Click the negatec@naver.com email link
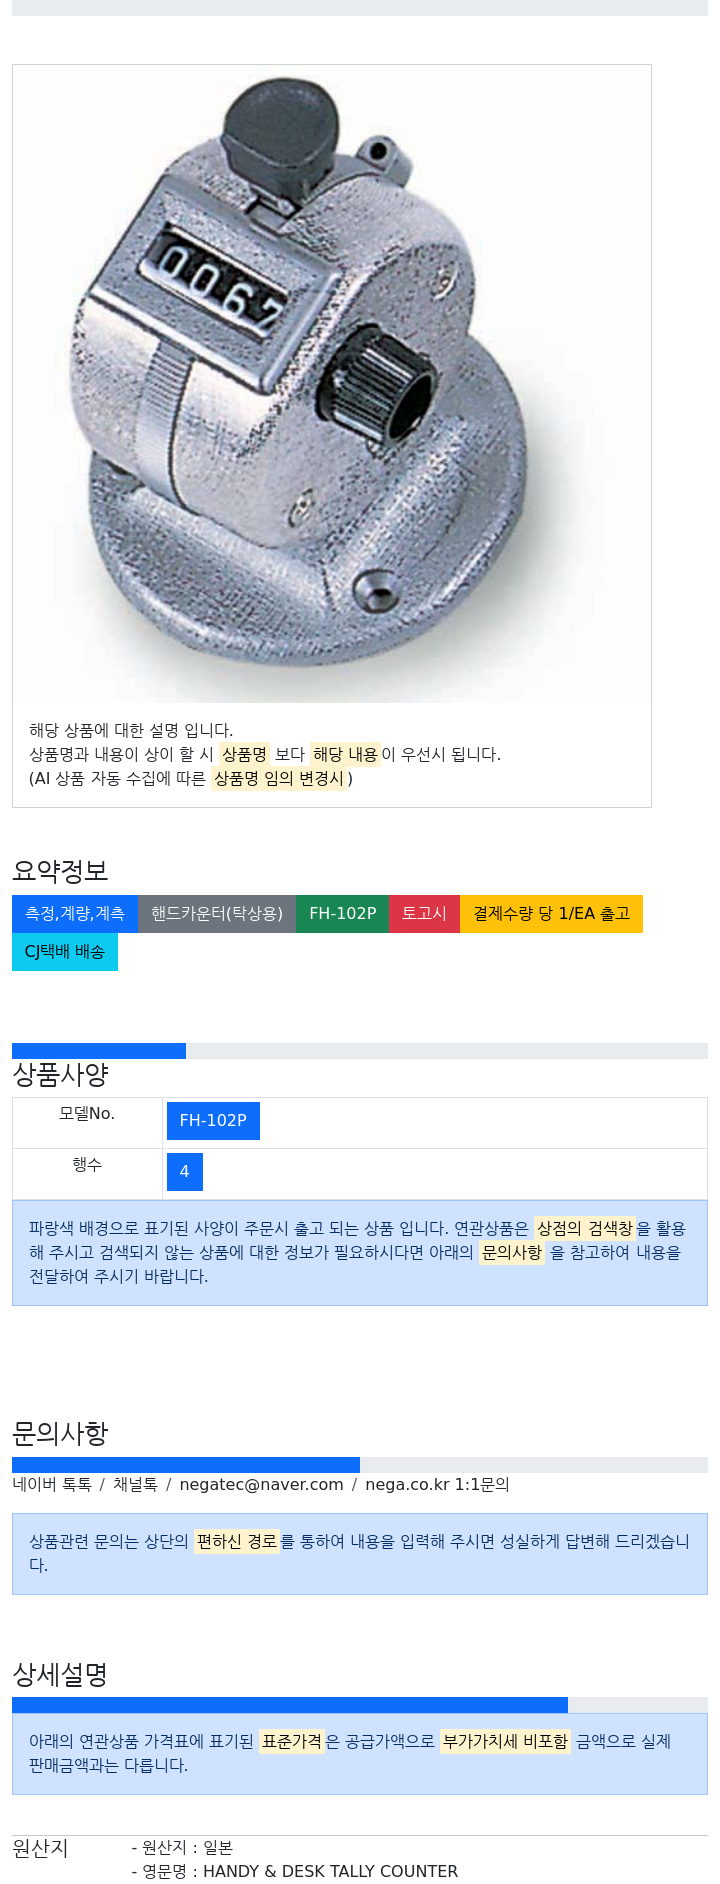The height and width of the screenshot is (1884, 720). pyautogui.click(x=261, y=1485)
